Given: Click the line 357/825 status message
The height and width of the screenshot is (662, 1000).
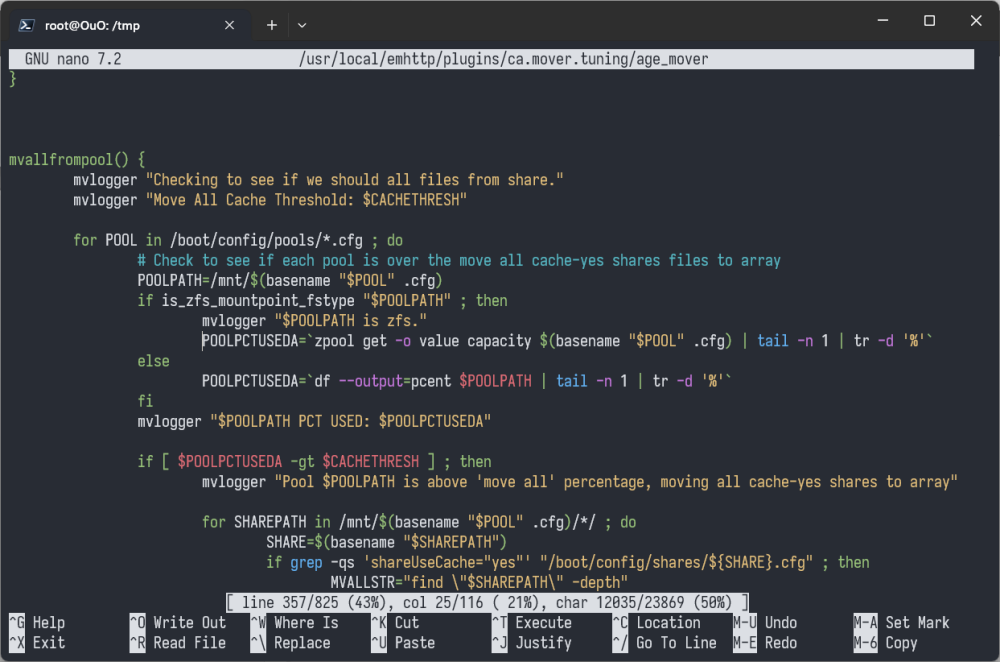Looking at the screenshot, I should pyautogui.click(x=487, y=603).
